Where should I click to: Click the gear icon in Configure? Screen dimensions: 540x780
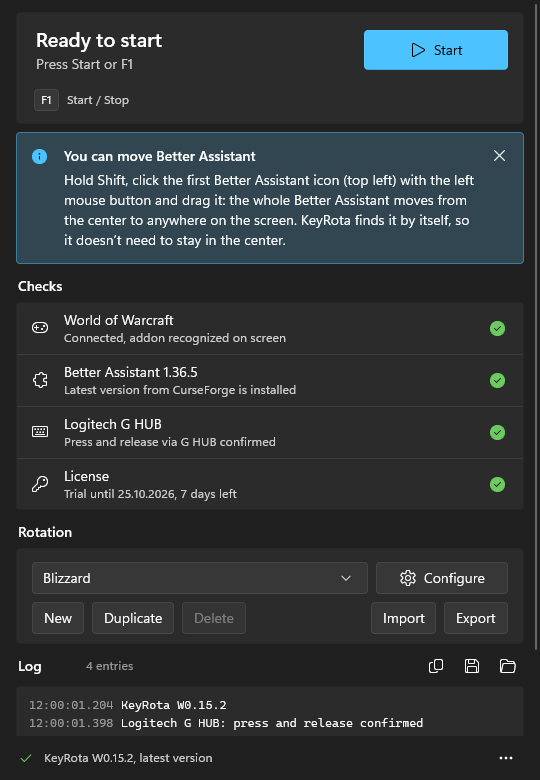(x=408, y=578)
